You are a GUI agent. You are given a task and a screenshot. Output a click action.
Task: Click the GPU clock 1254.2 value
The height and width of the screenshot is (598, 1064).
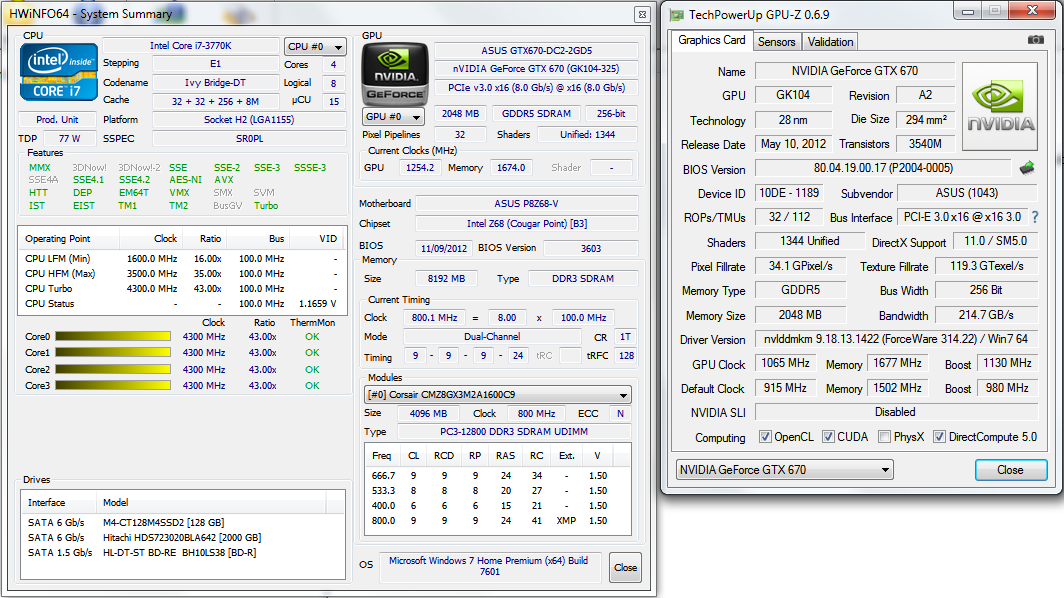tap(419, 168)
